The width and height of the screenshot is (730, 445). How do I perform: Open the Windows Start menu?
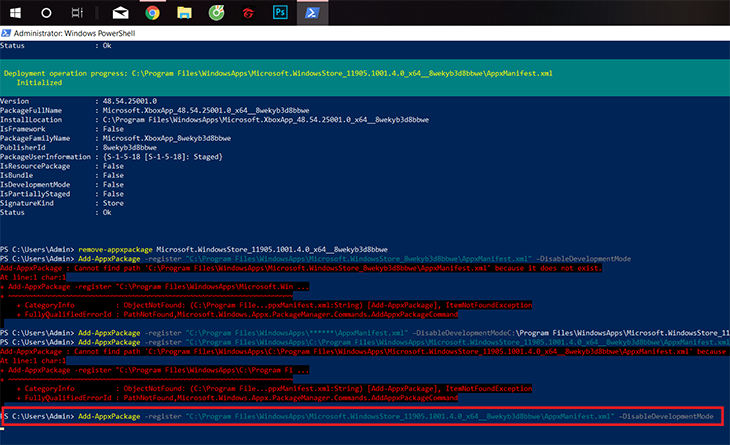(15, 13)
